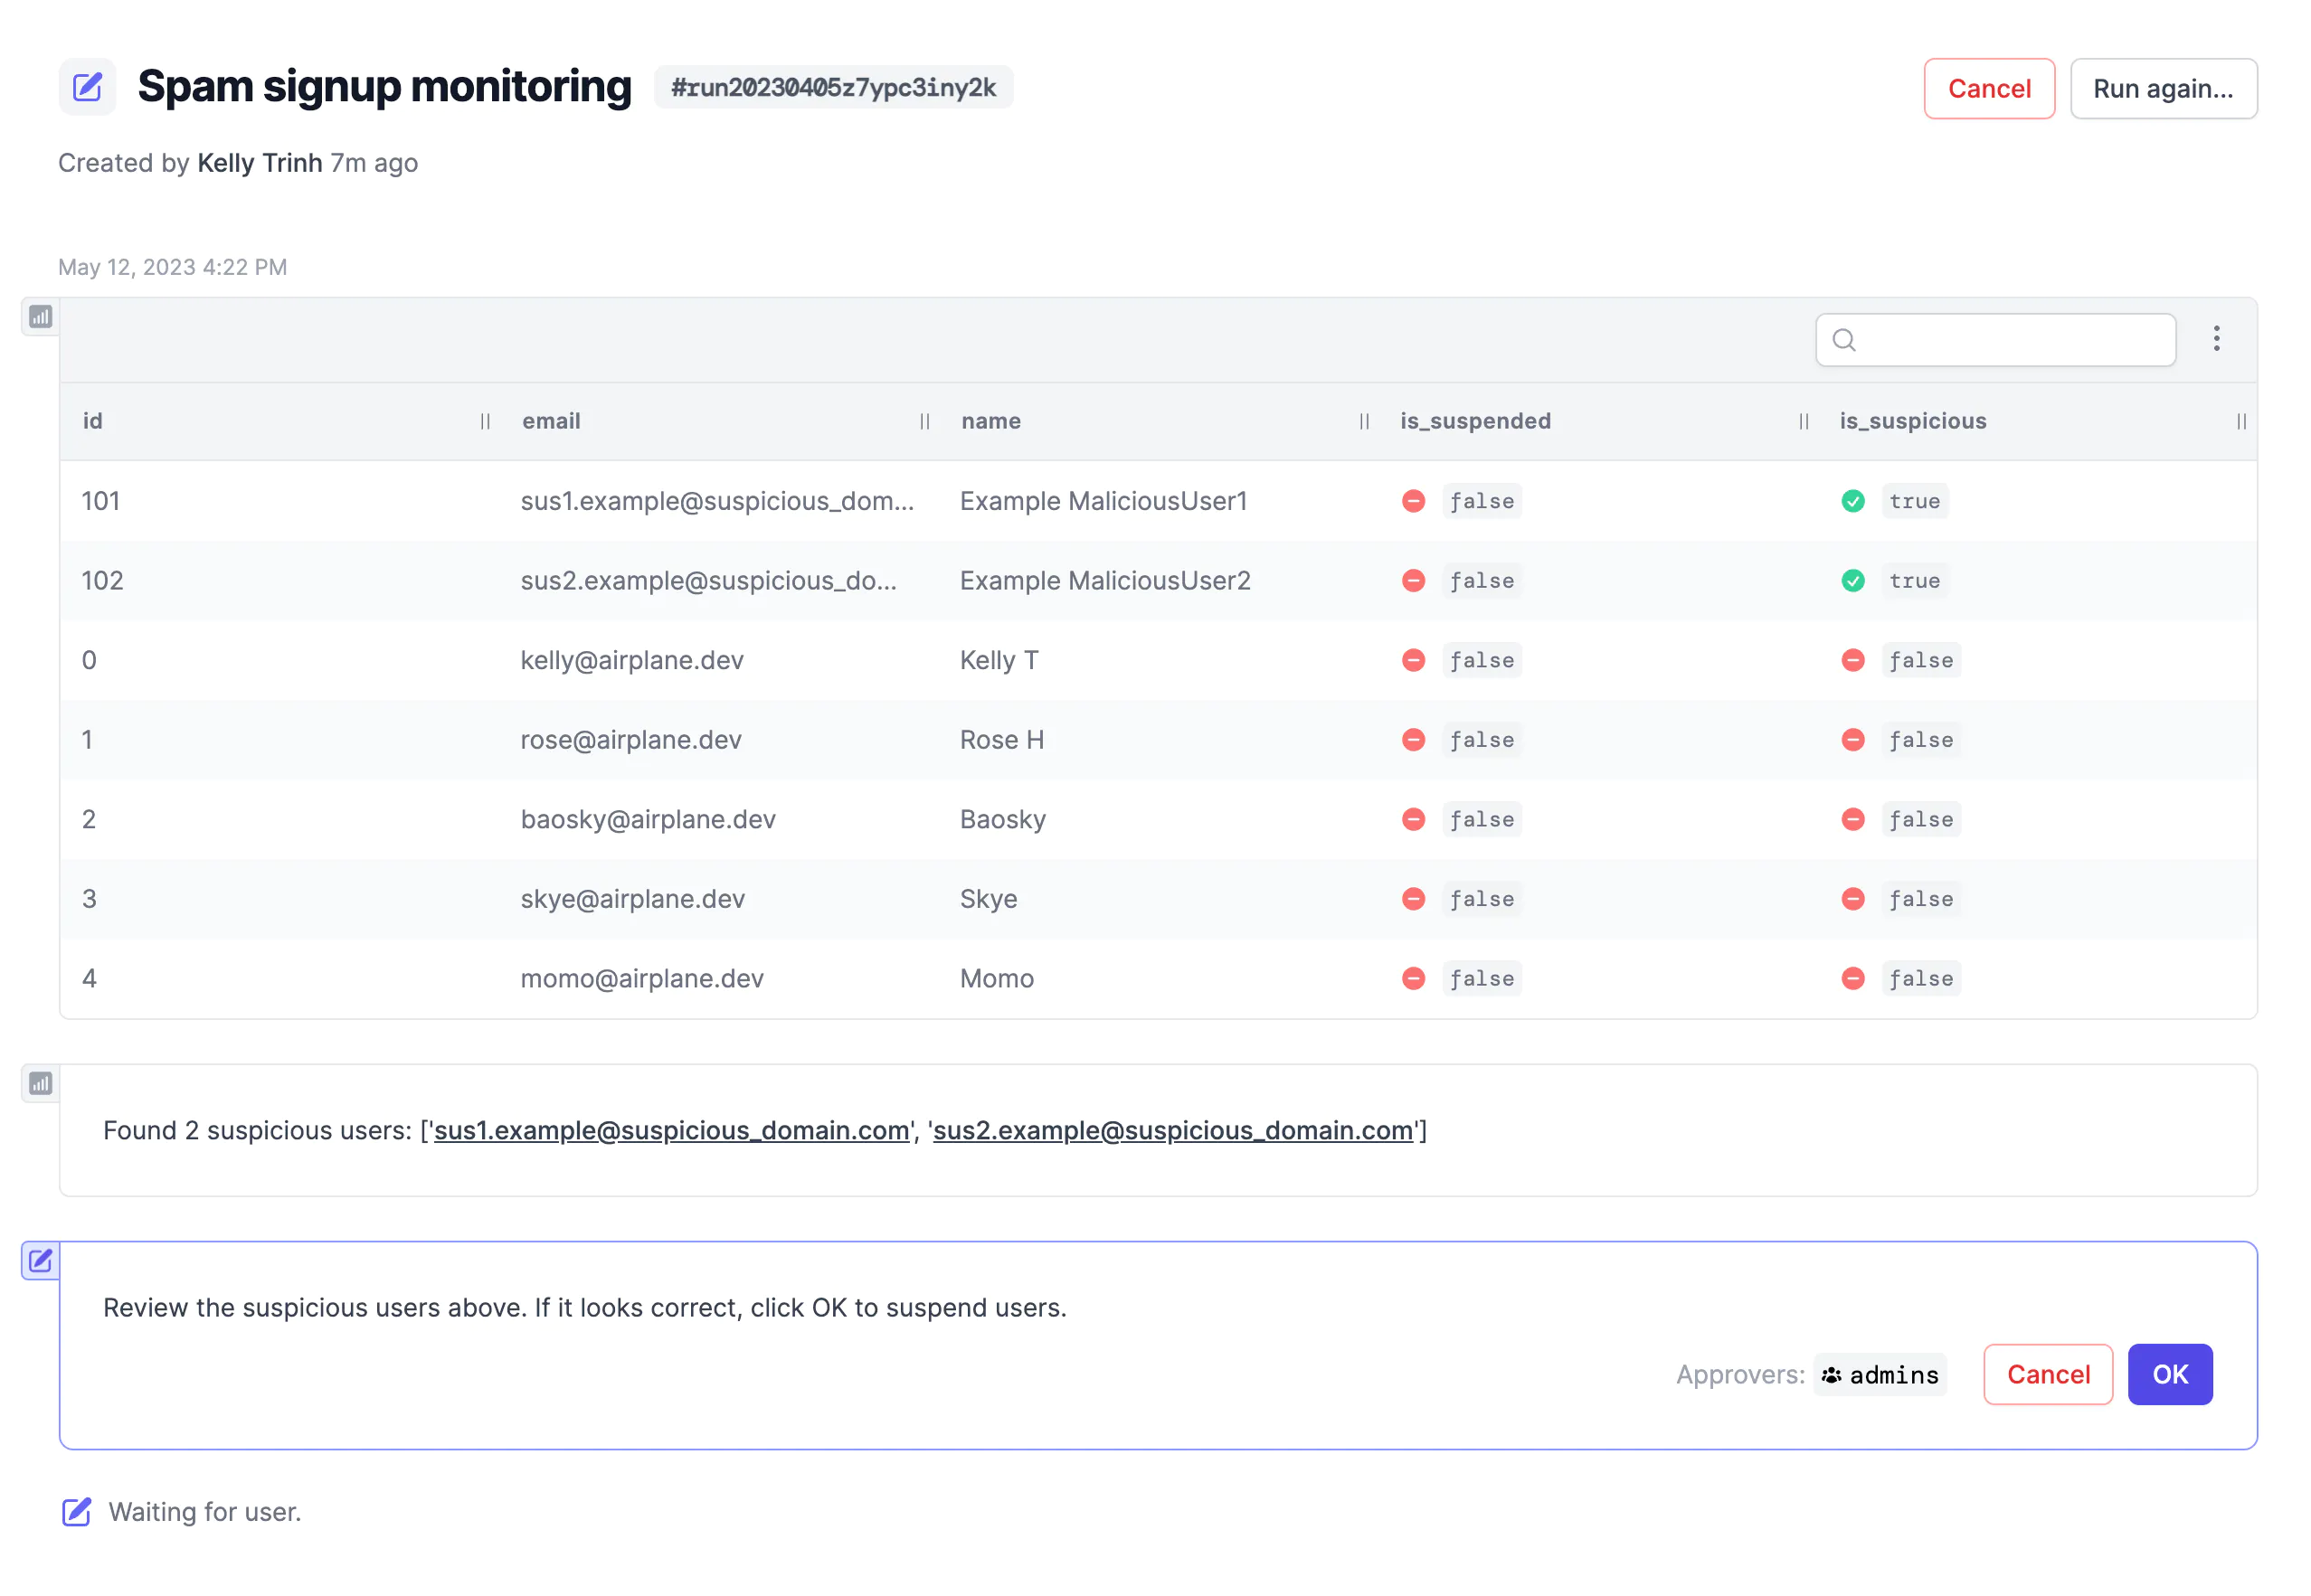
Task: Click is_suspicious red icon for Skye
Action: [x=1852, y=899]
